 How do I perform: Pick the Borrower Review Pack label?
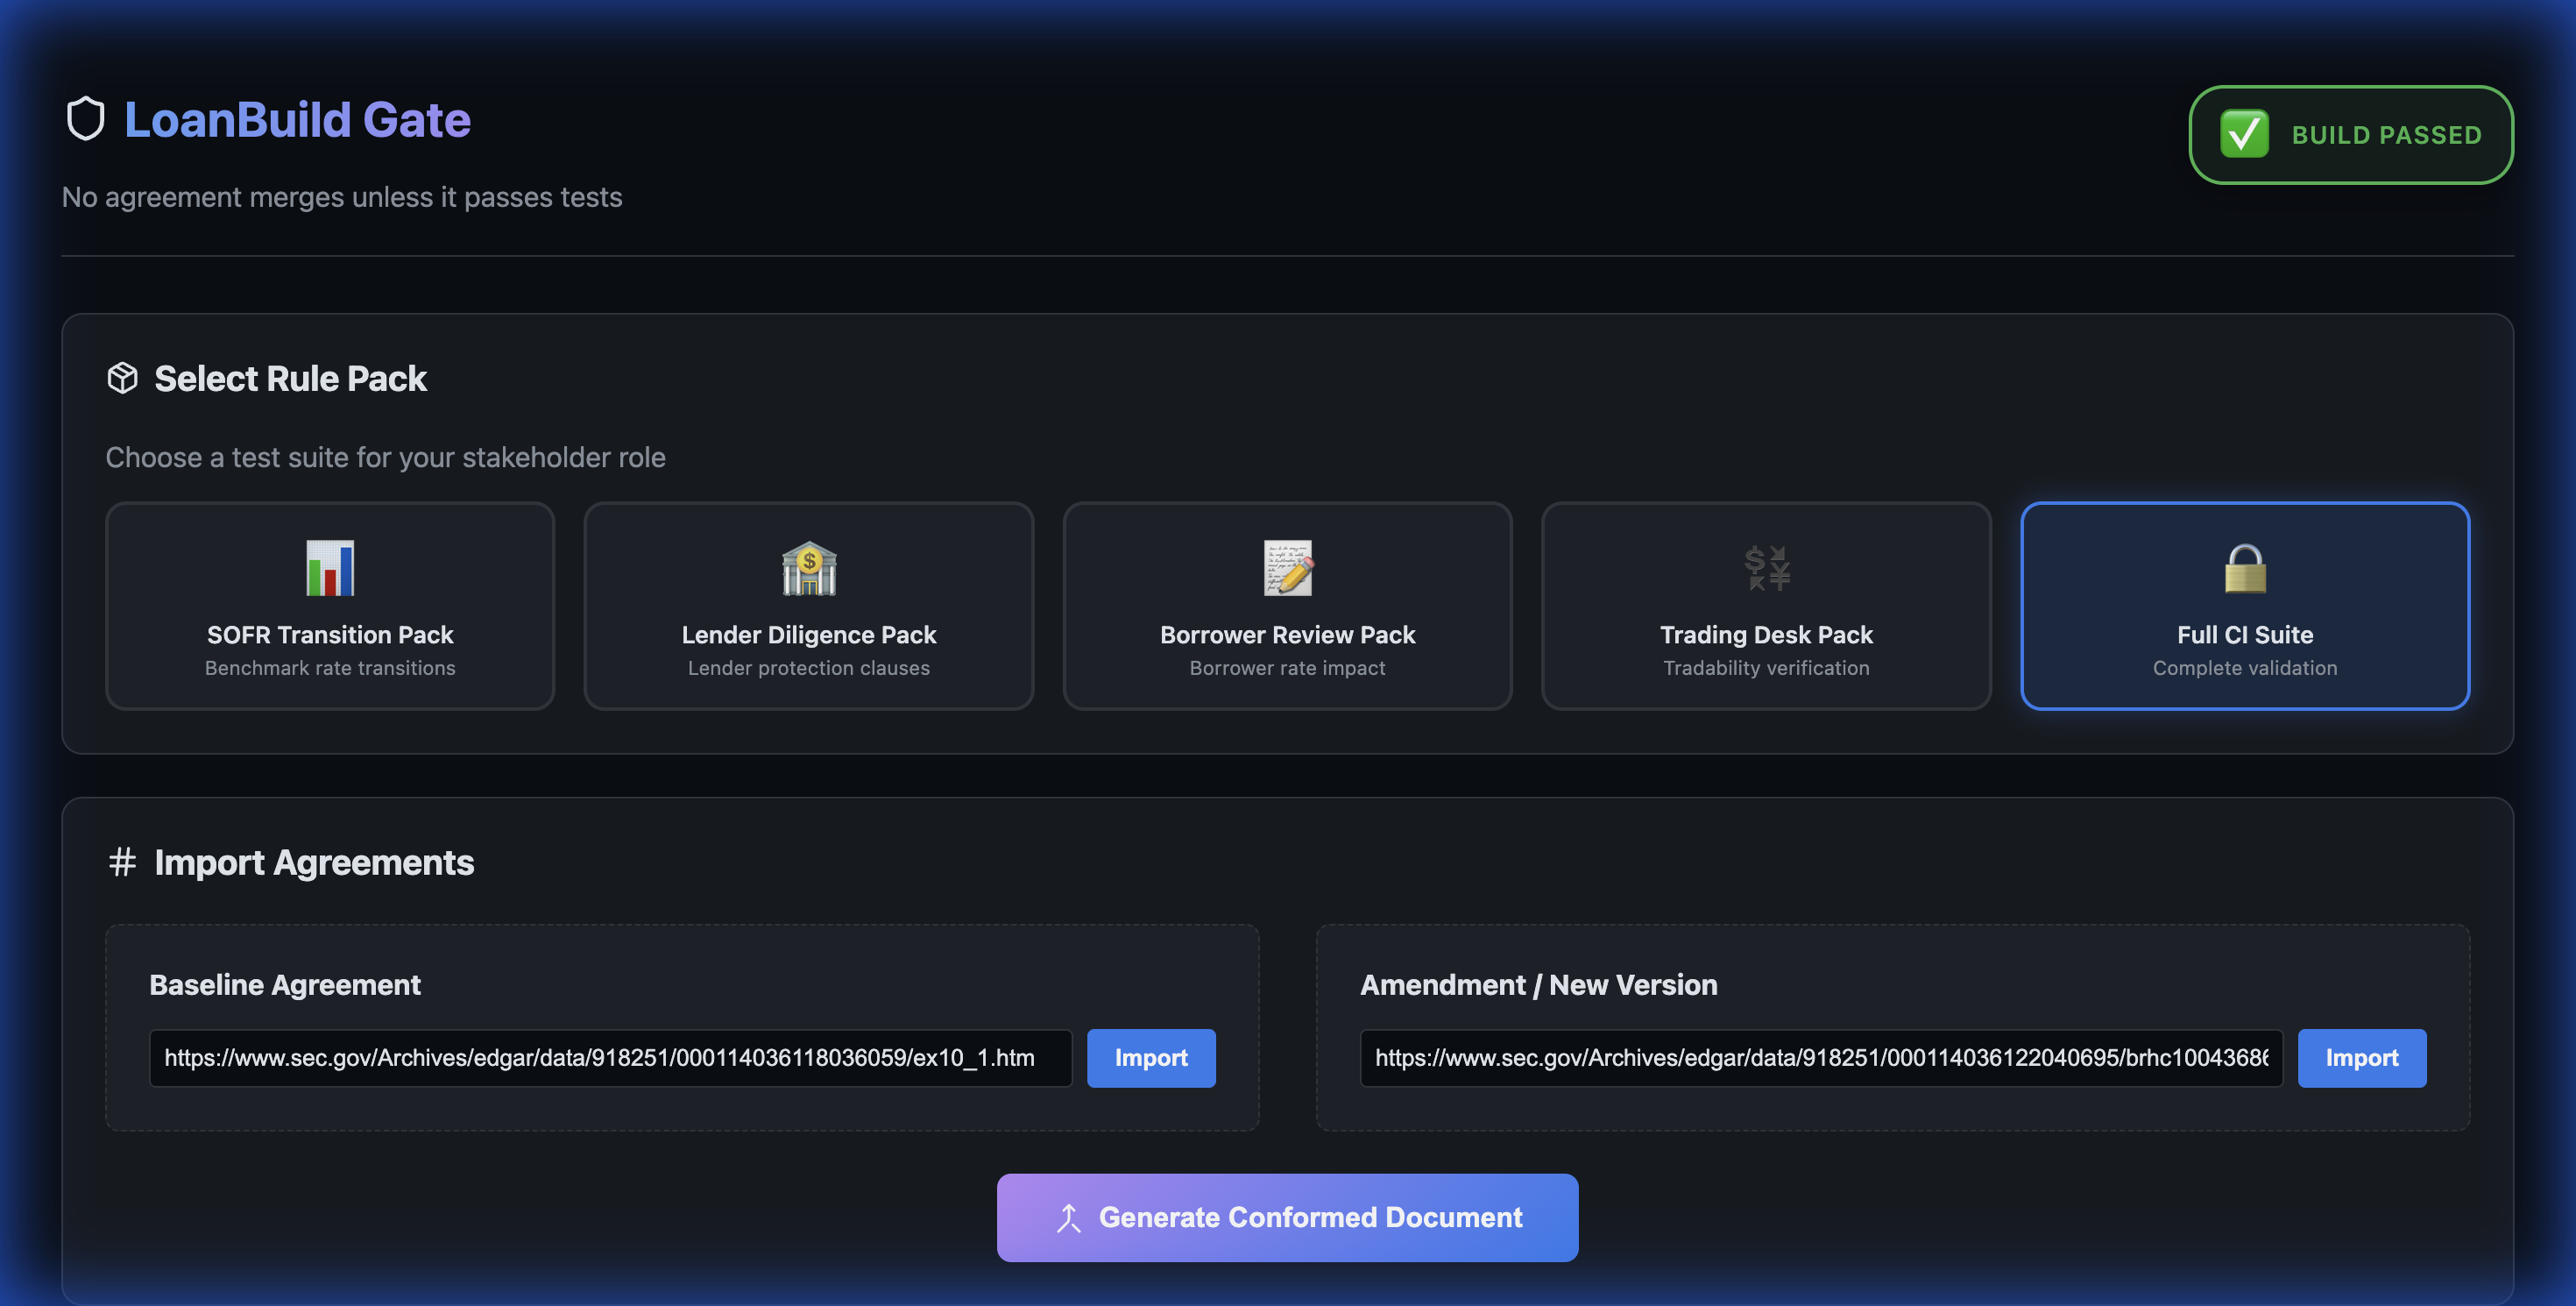click(x=1287, y=635)
